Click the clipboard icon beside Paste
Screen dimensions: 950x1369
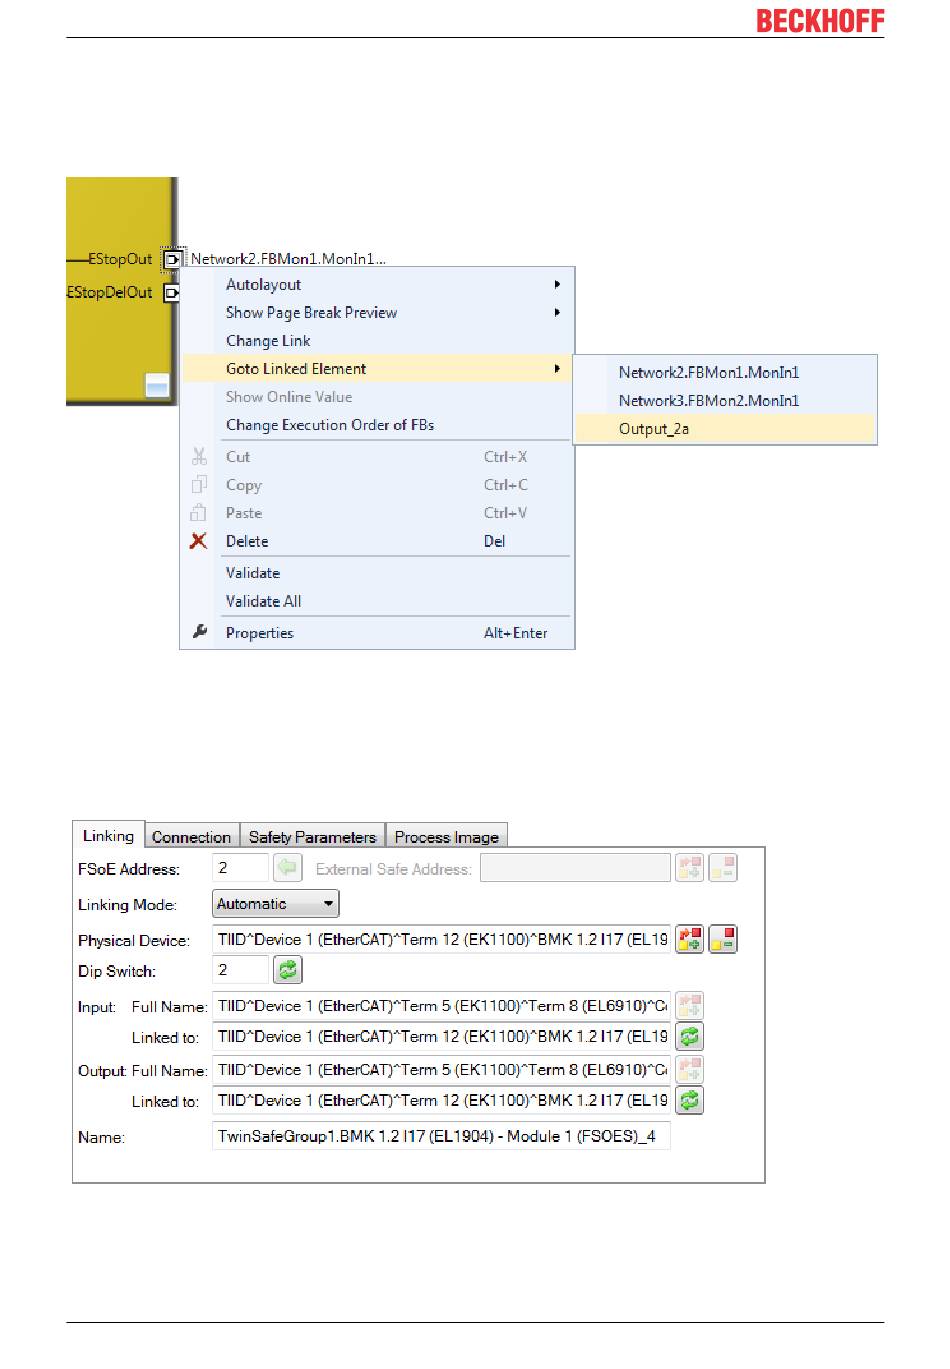click(199, 513)
